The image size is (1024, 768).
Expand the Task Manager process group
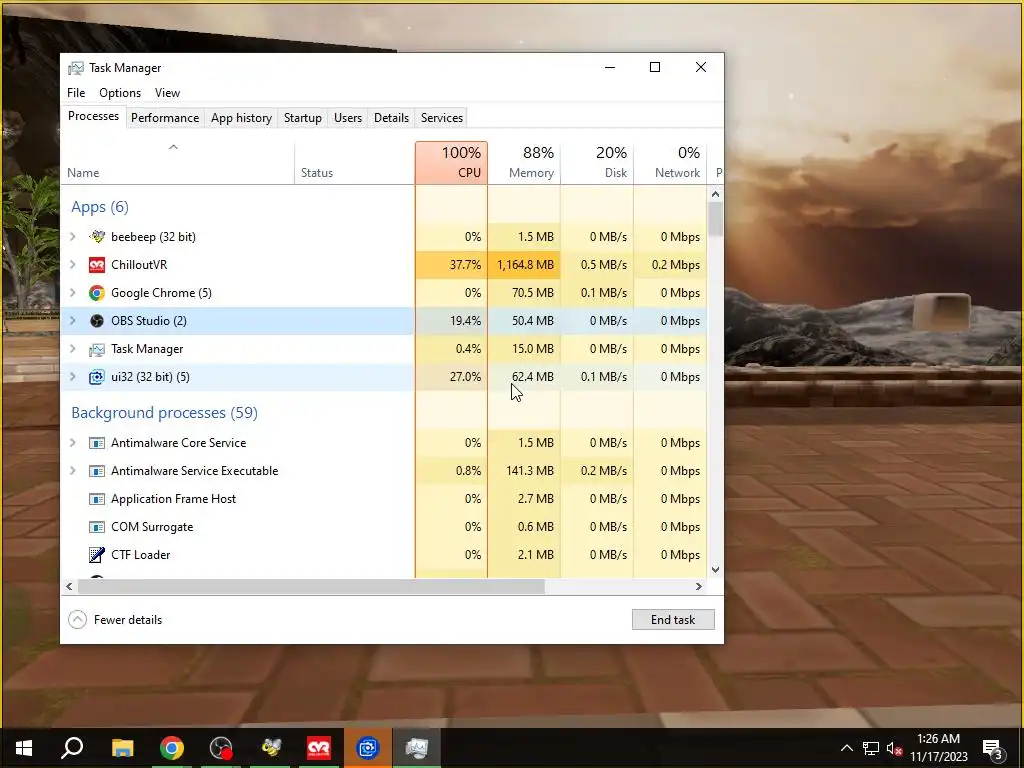(72, 349)
